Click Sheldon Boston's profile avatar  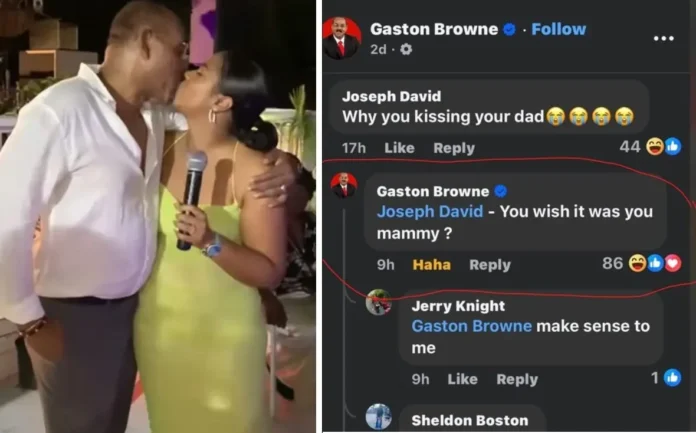[378, 416]
